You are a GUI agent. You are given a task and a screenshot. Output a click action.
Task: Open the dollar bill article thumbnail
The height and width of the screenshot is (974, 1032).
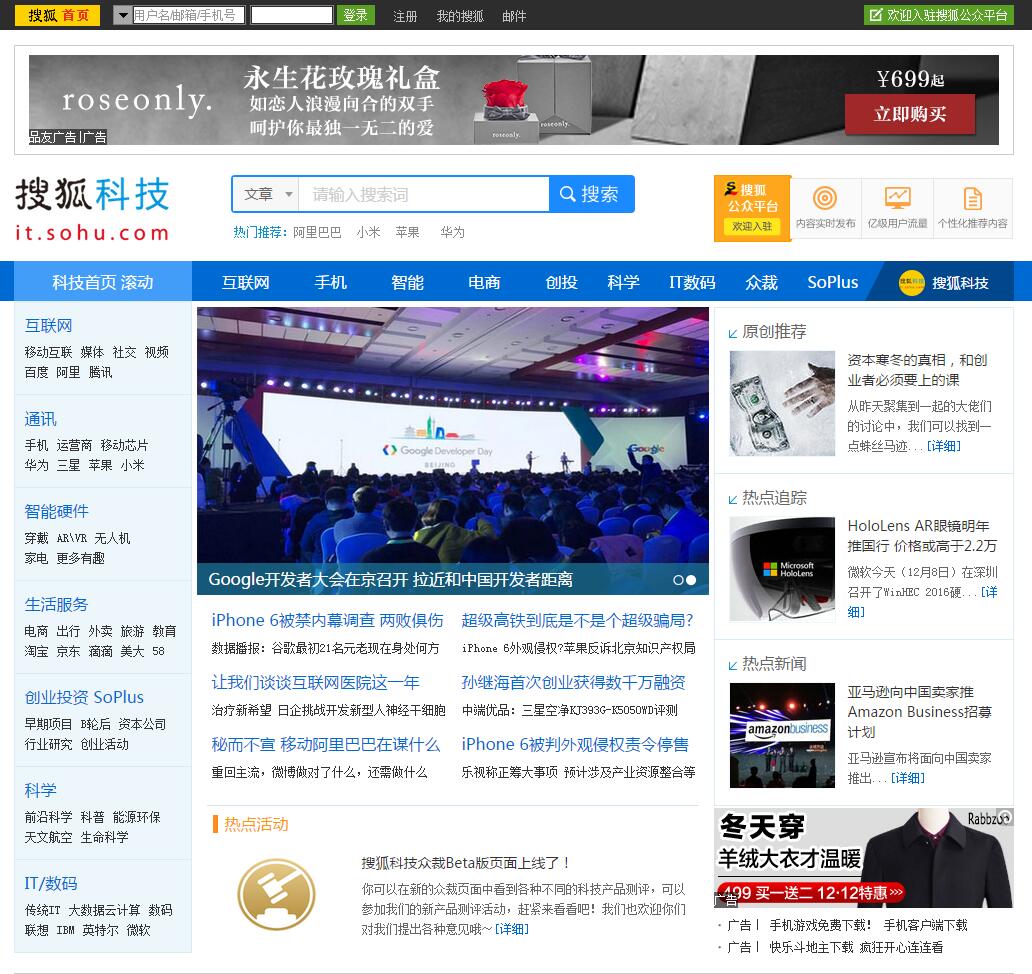click(782, 403)
